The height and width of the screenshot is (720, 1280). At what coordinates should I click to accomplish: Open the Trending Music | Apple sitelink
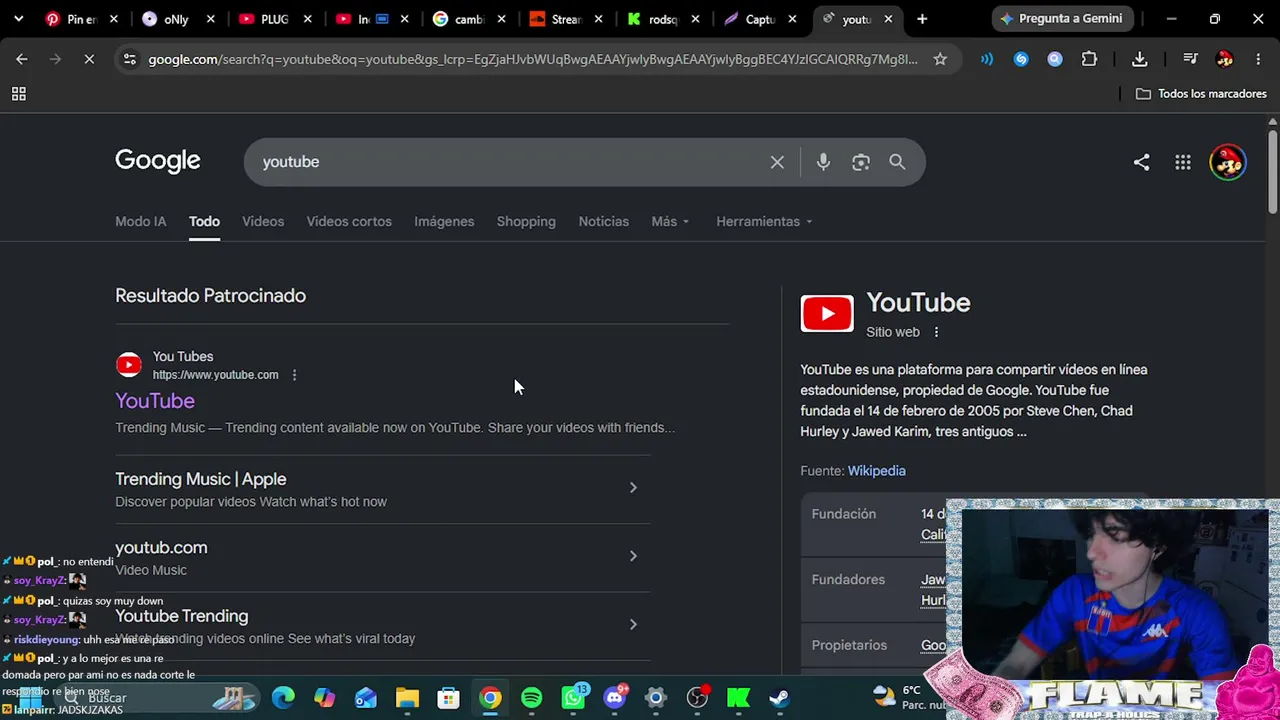pyautogui.click(x=200, y=479)
